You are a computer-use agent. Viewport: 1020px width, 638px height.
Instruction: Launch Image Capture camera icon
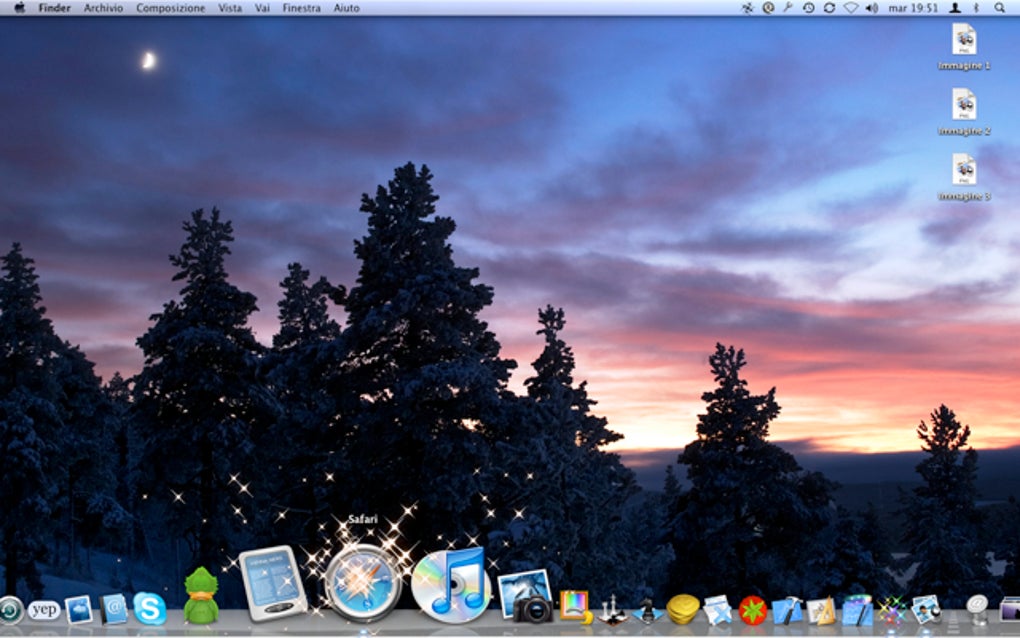[x=525, y=596]
